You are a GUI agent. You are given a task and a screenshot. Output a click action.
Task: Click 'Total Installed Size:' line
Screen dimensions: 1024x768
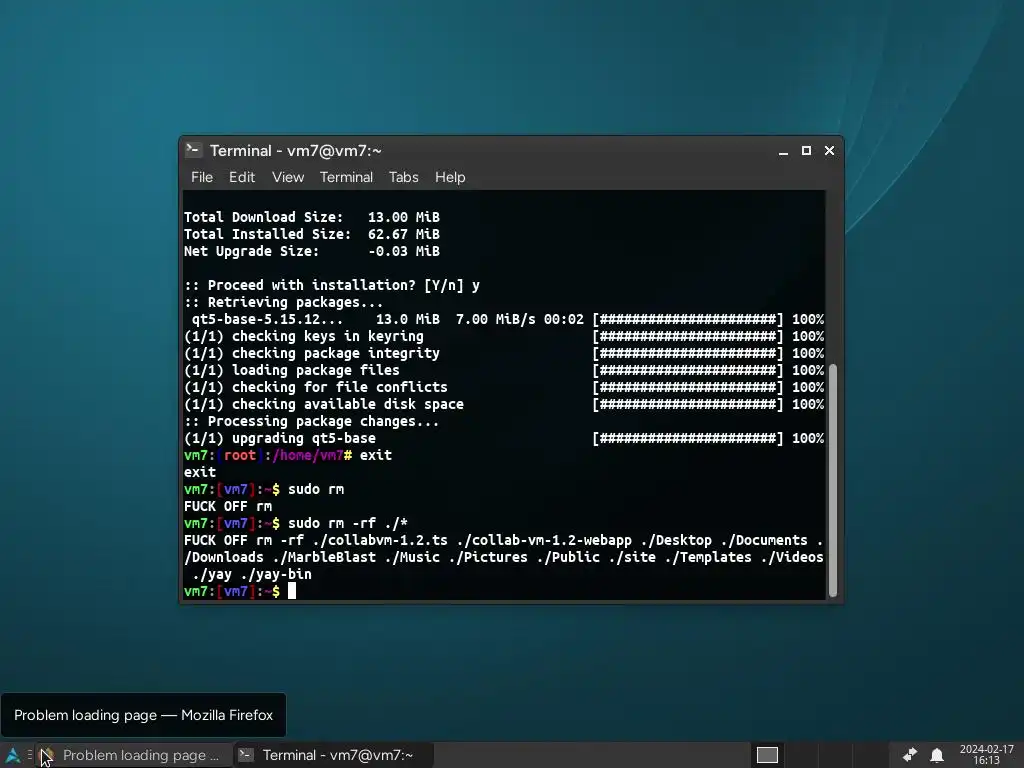[312, 234]
